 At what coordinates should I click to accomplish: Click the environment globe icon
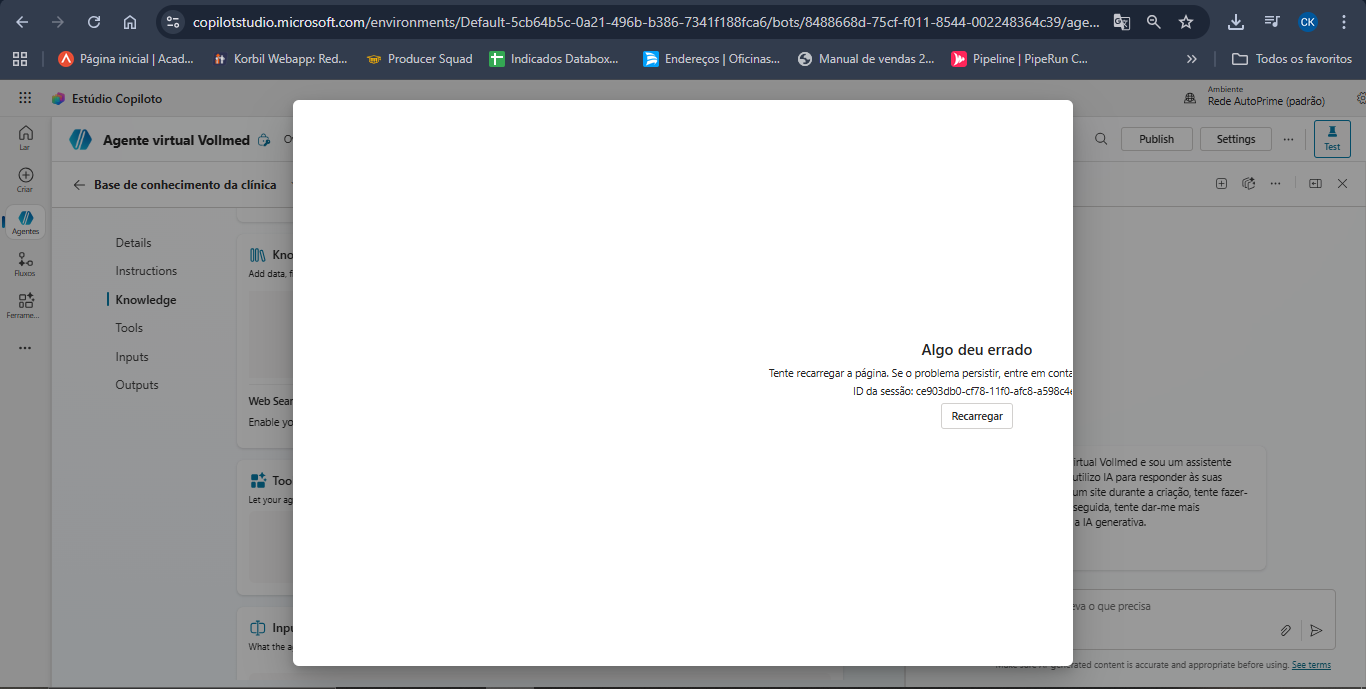click(x=1190, y=99)
